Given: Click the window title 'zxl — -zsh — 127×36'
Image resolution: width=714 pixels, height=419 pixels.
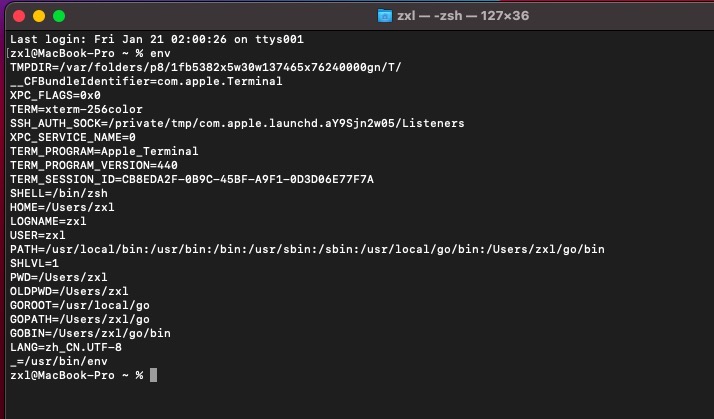Looking at the screenshot, I should [463, 16].
